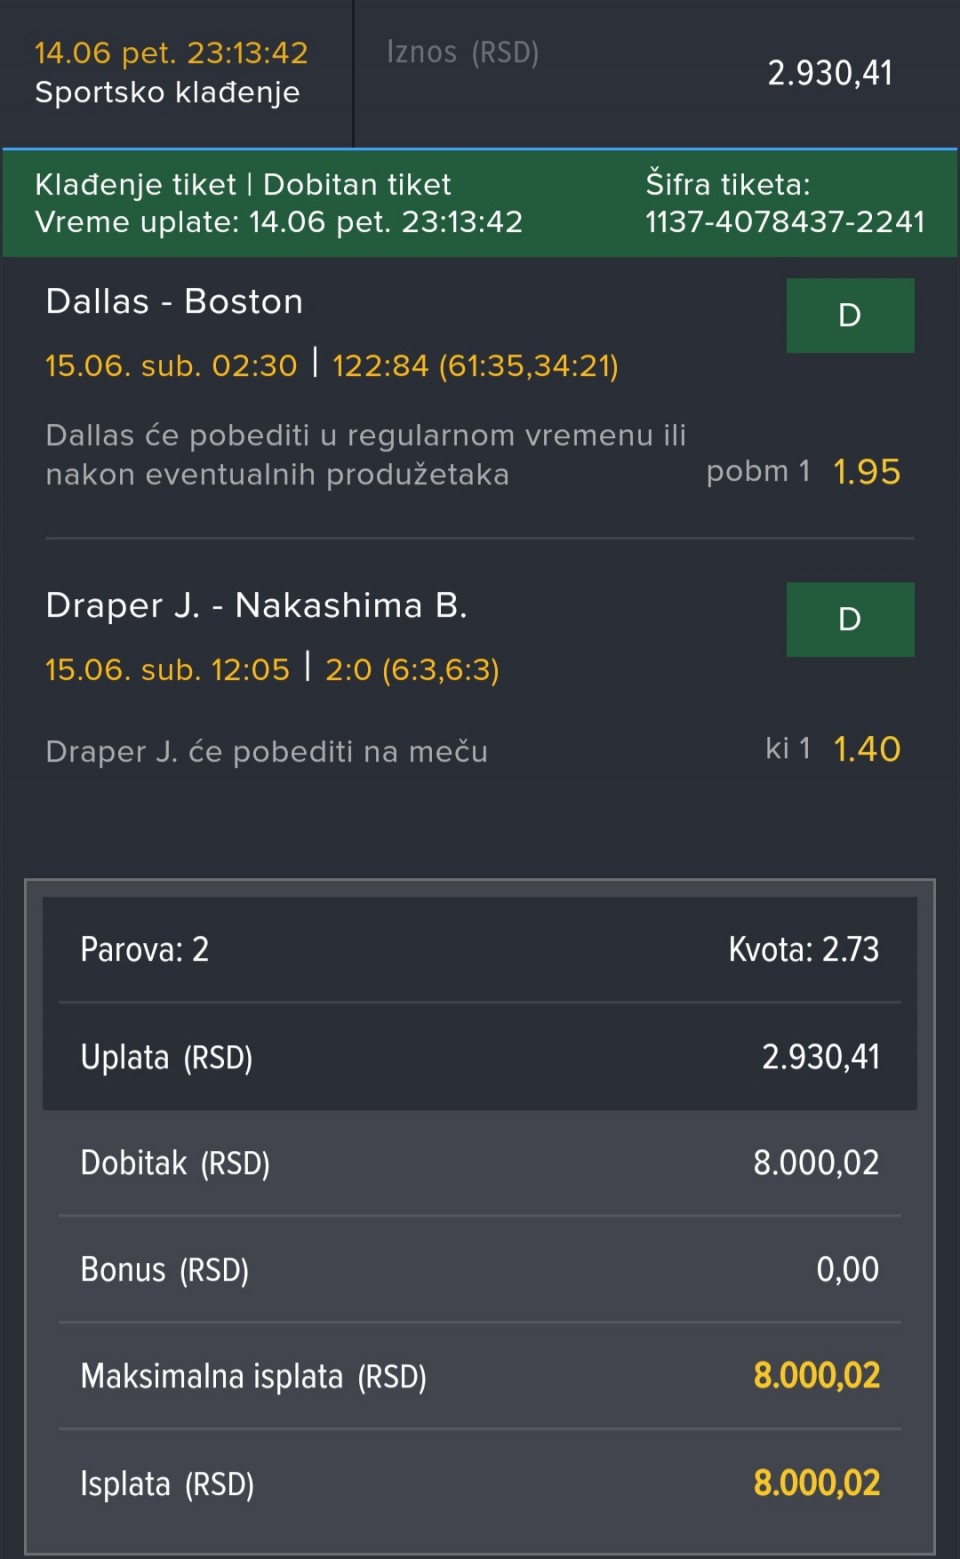Tap the 2:0 (6:3,6:3) tennis result

pyautogui.click(x=412, y=669)
